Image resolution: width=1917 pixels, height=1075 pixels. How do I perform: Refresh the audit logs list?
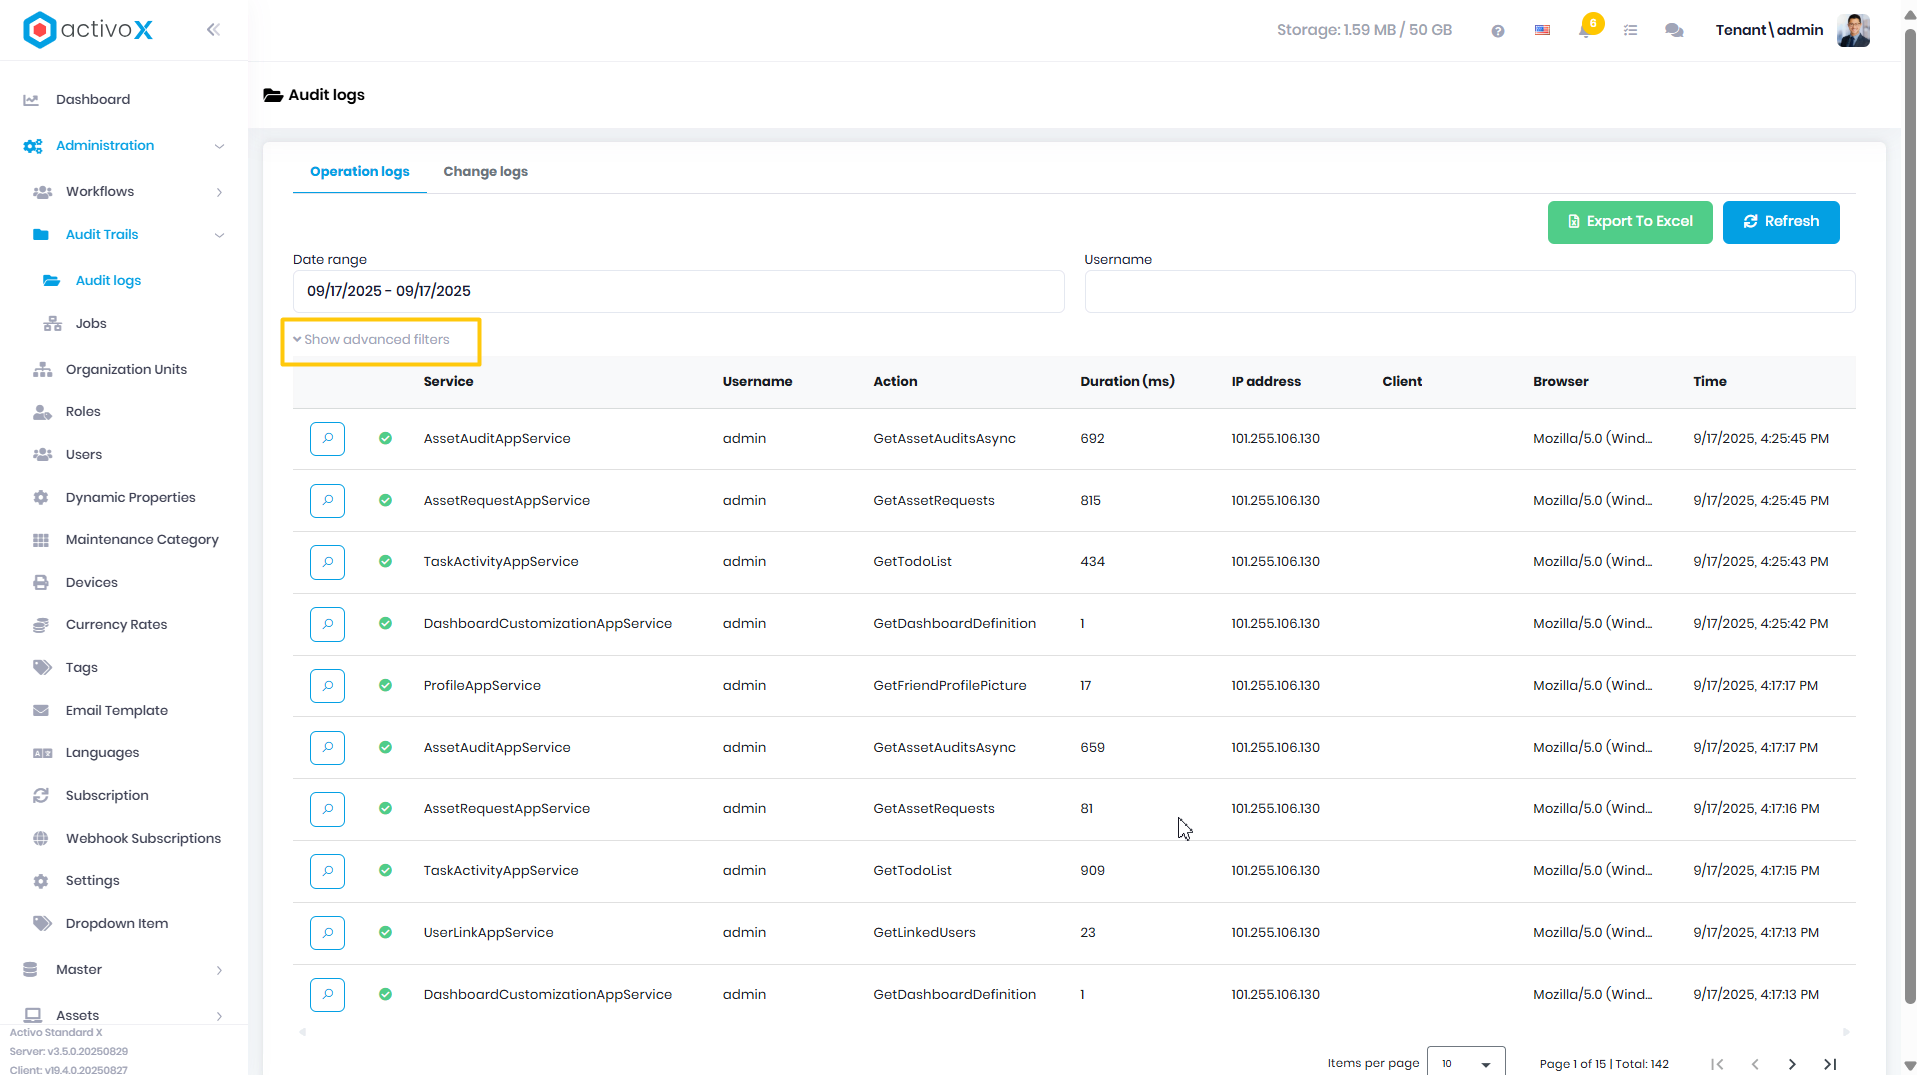tap(1781, 222)
